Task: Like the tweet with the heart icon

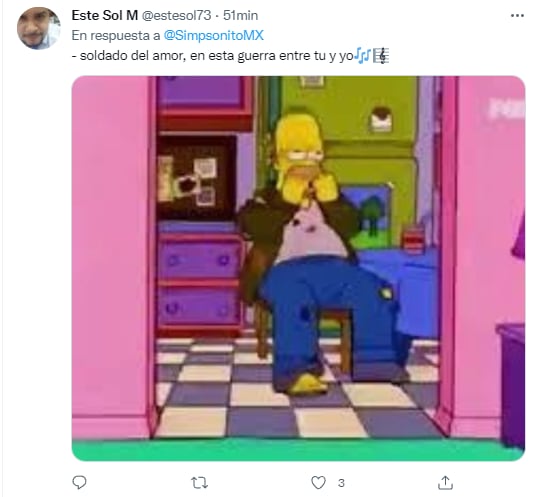Action: point(318,483)
